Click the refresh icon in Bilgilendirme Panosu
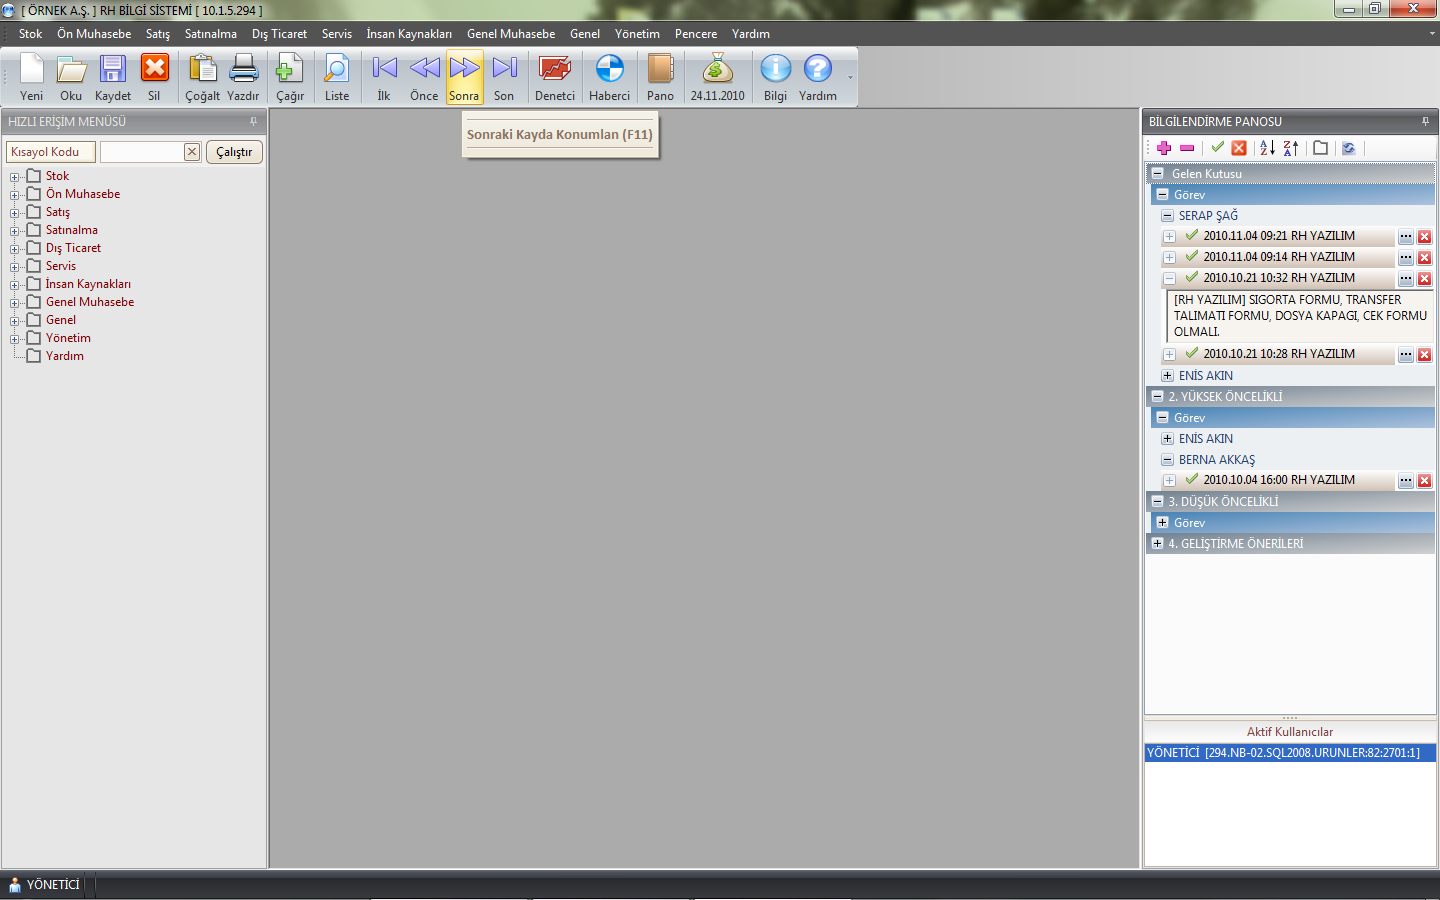The image size is (1440, 900). click(1348, 148)
